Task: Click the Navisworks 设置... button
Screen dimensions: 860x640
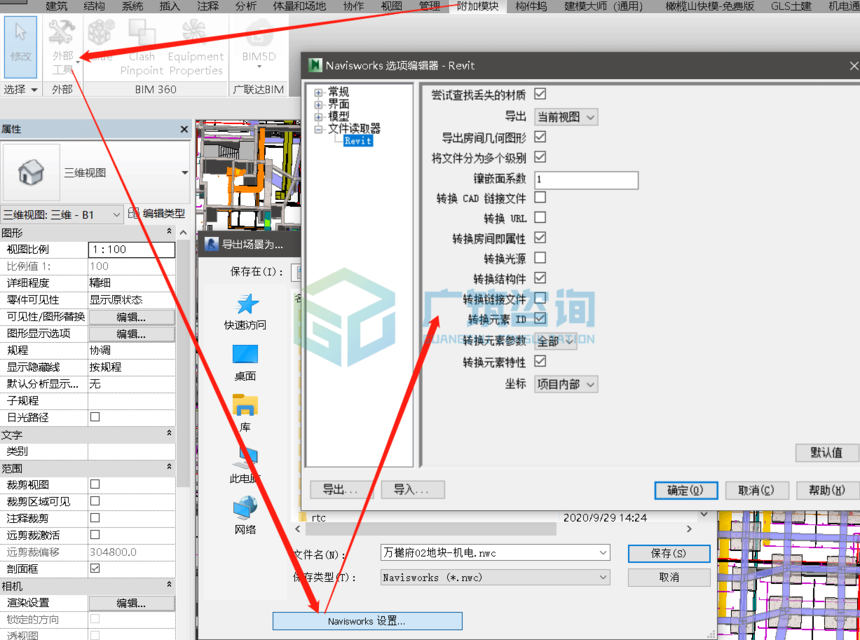Action: point(367,621)
